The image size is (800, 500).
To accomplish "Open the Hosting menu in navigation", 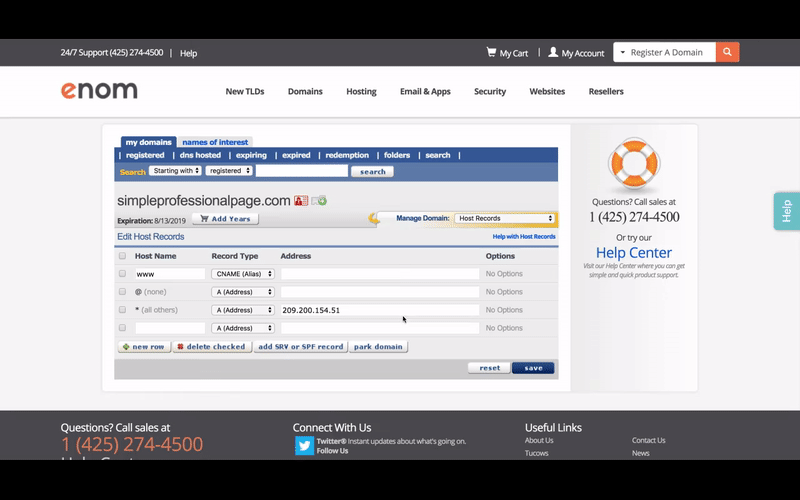I will point(361,91).
